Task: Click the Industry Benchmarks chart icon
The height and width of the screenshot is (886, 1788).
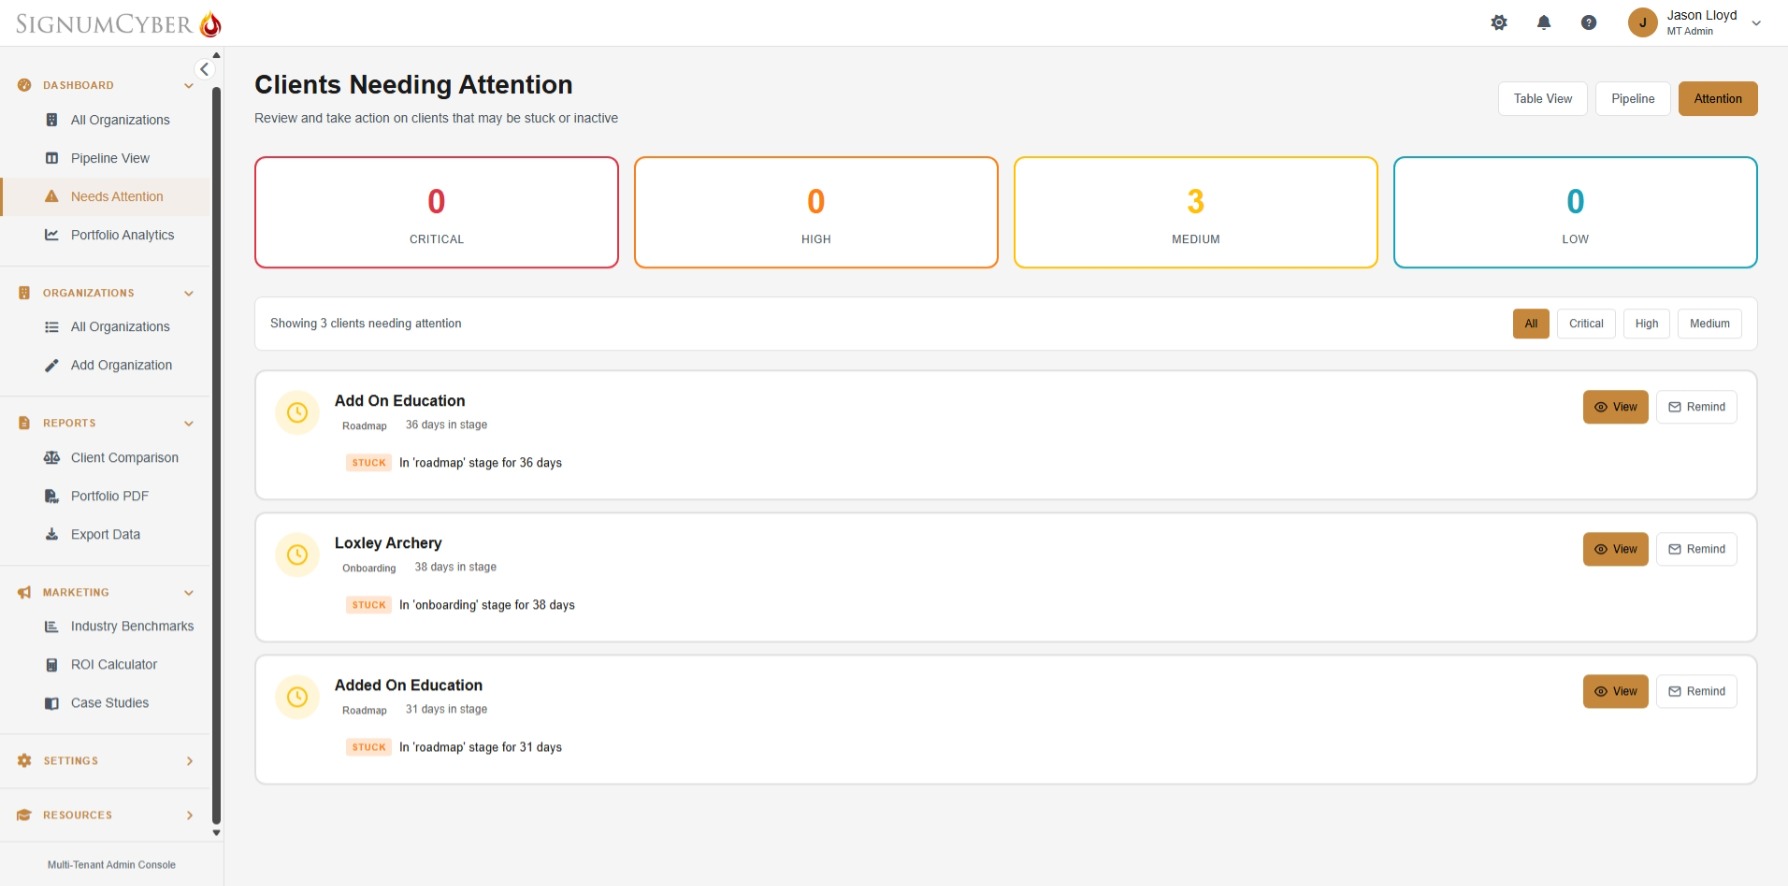Action: (x=52, y=626)
